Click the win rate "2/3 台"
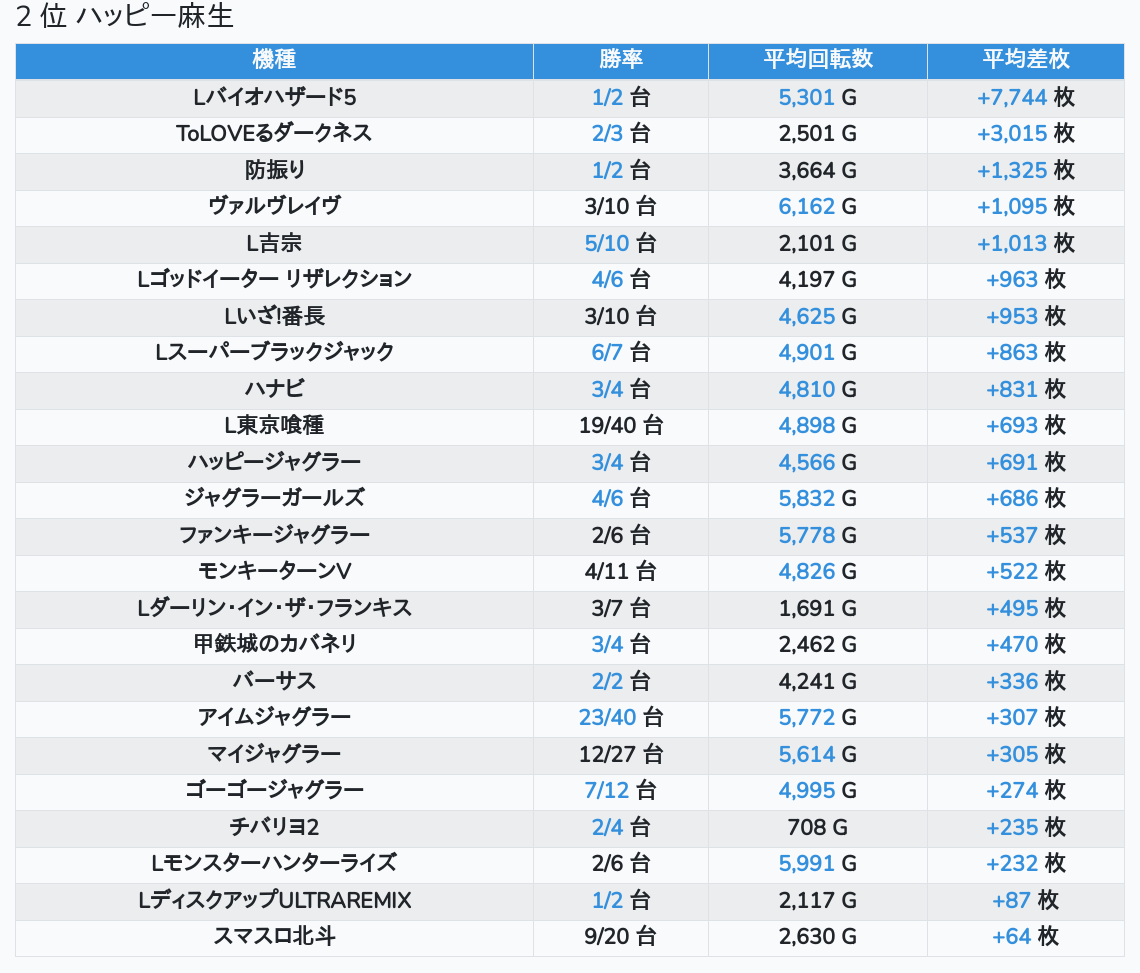1140x973 pixels. (621, 134)
